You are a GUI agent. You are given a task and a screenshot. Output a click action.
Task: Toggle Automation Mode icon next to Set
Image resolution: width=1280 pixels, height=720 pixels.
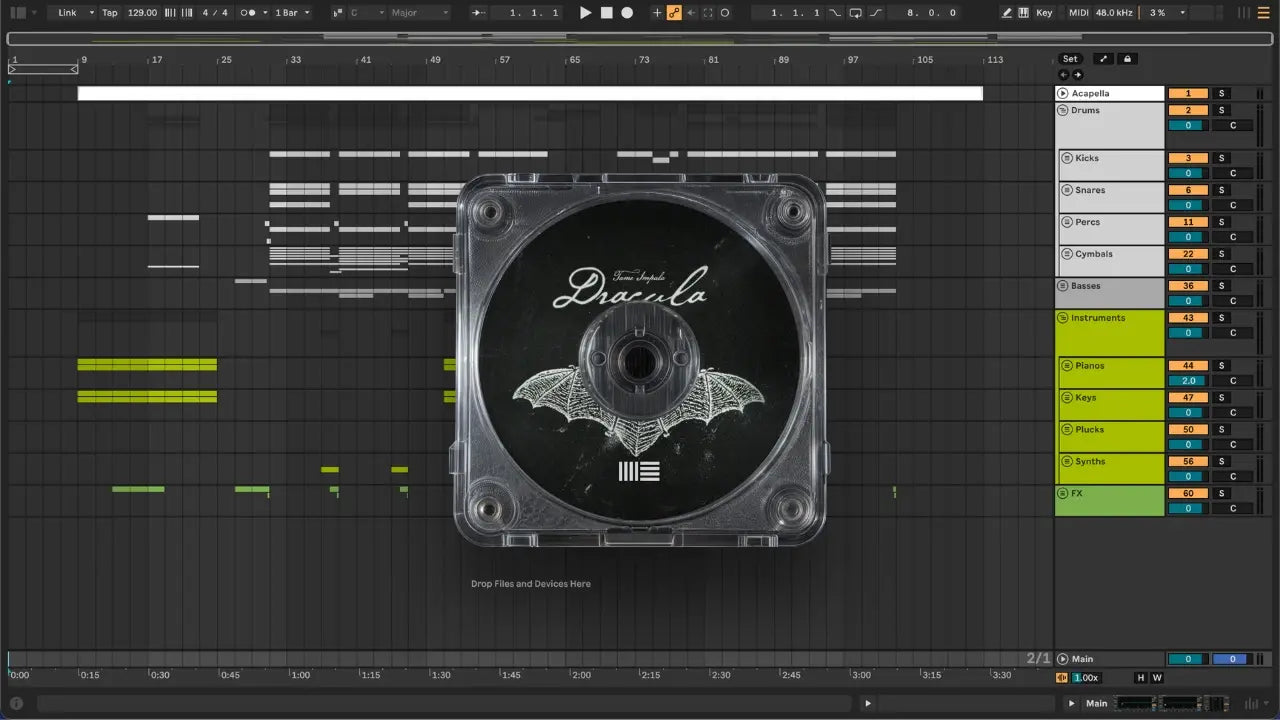coord(1104,59)
